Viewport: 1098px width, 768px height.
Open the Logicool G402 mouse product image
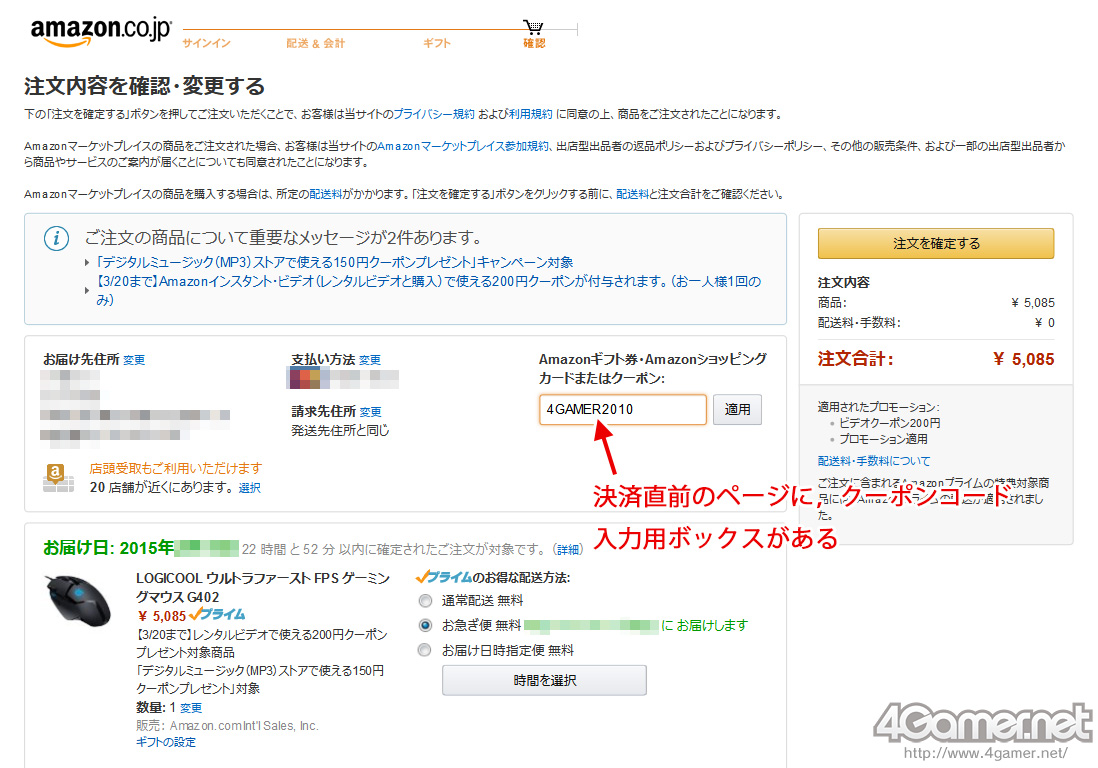tap(78, 601)
